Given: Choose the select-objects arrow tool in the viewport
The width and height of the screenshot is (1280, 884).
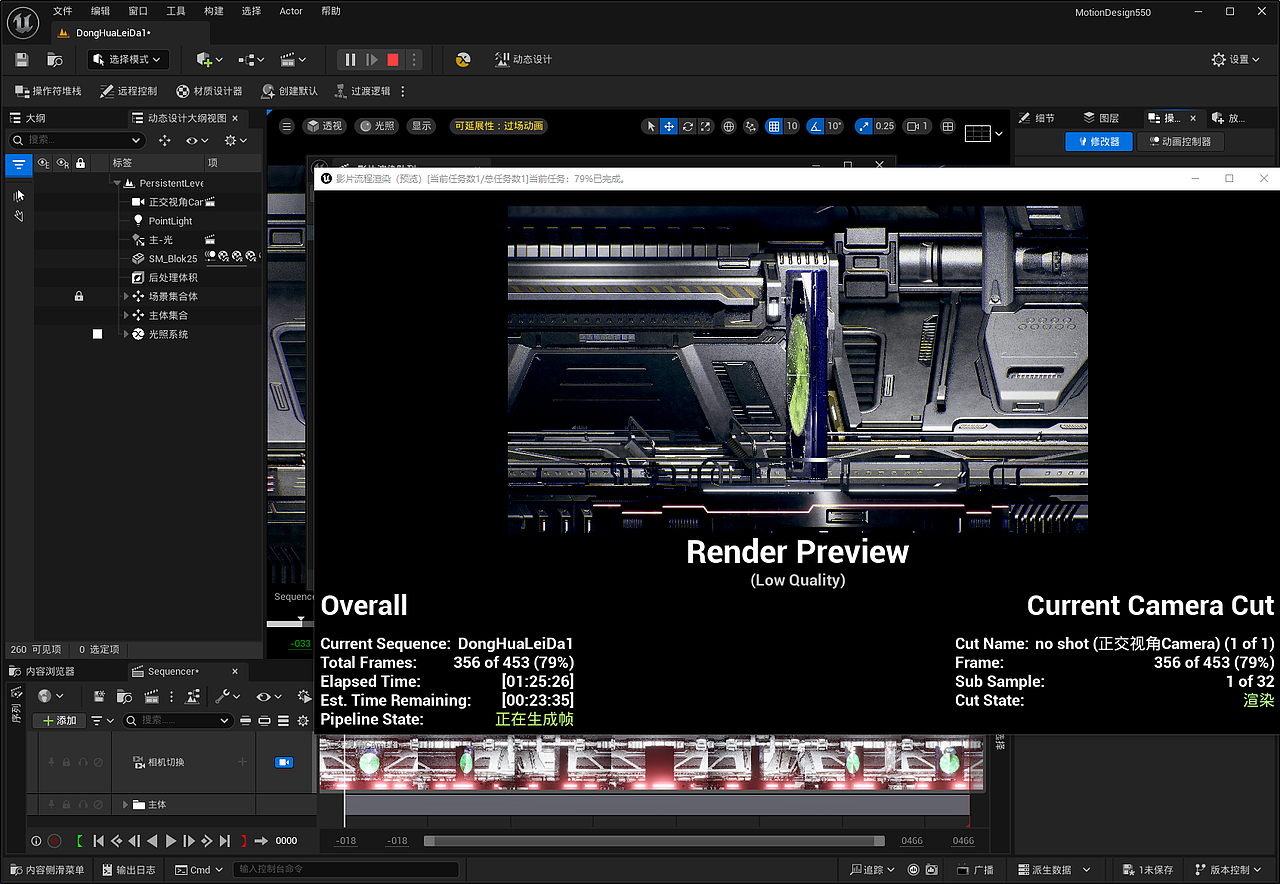Looking at the screenshot, I should point(651,127).
